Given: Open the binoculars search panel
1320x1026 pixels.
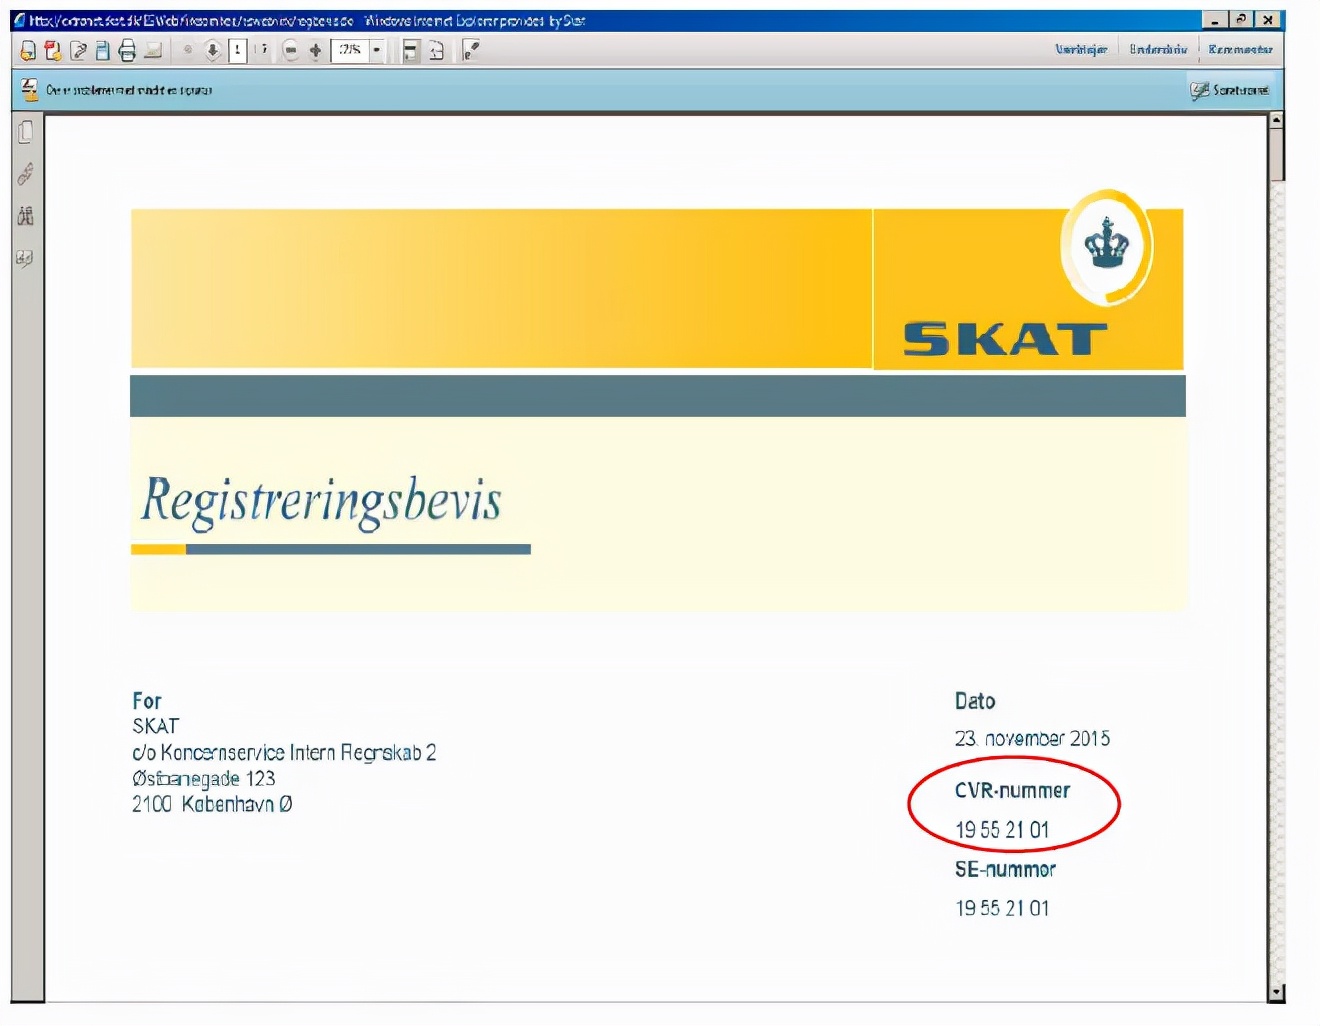Looking at the screenshot, I should coord(26,216).
